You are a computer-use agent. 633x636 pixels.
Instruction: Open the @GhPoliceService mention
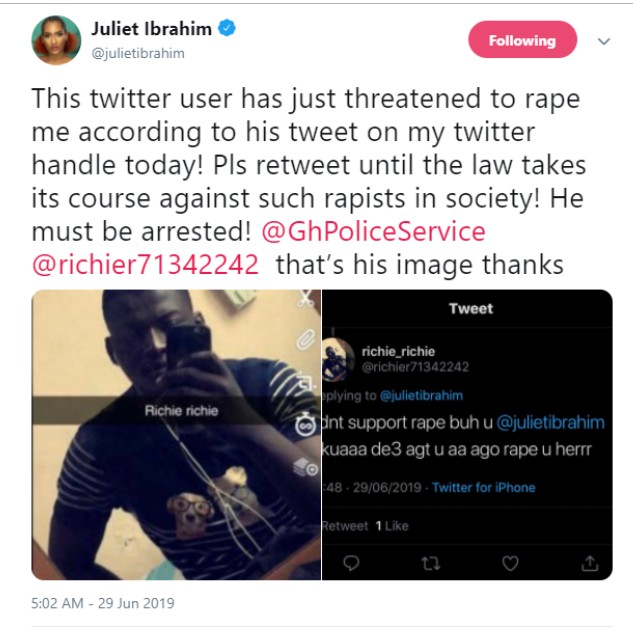[373, 232]
